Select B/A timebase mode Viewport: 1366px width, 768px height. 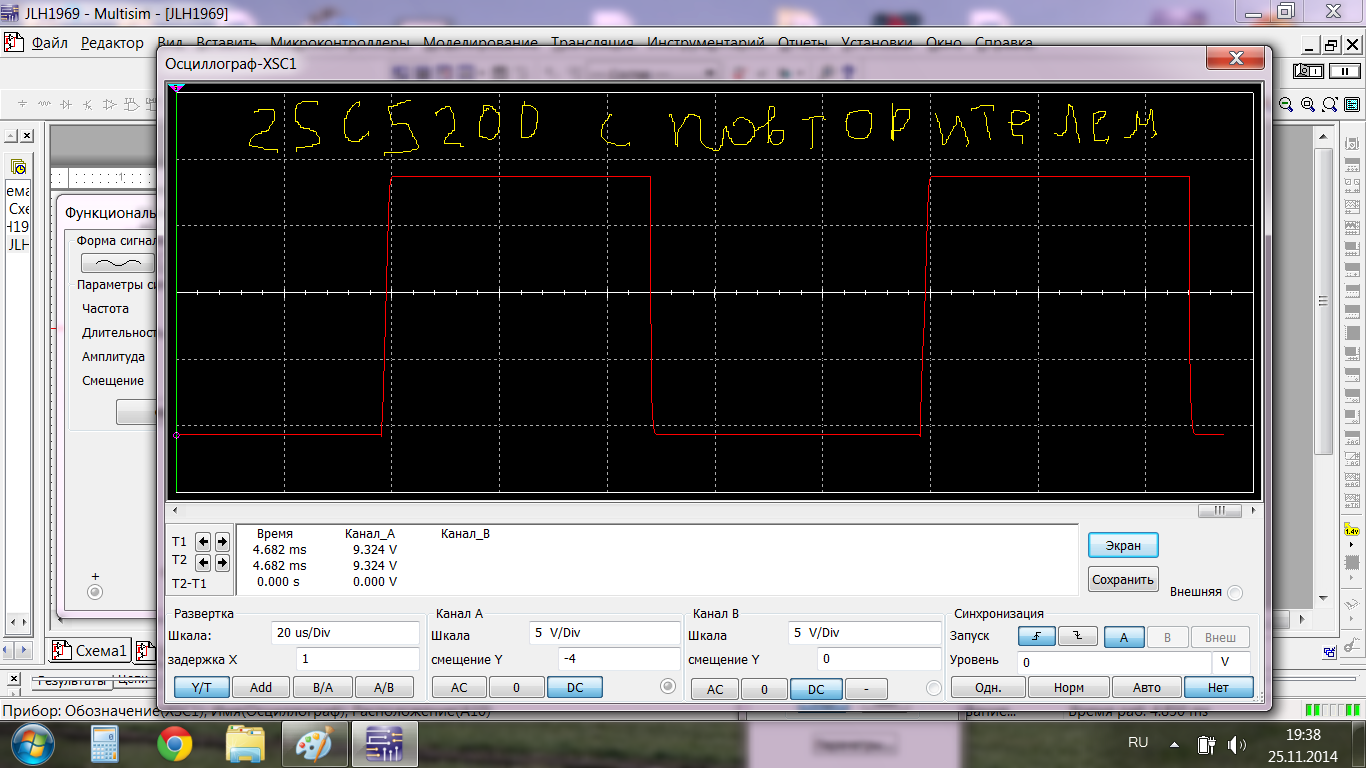pos(323,687)
